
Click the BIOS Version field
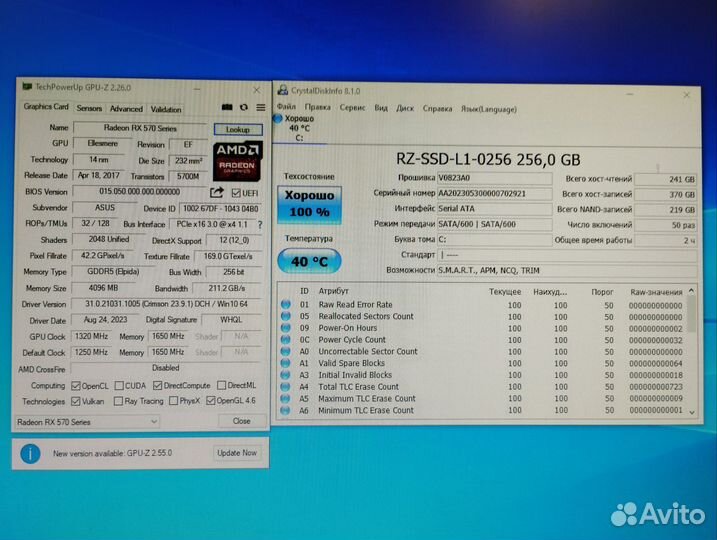139,192
